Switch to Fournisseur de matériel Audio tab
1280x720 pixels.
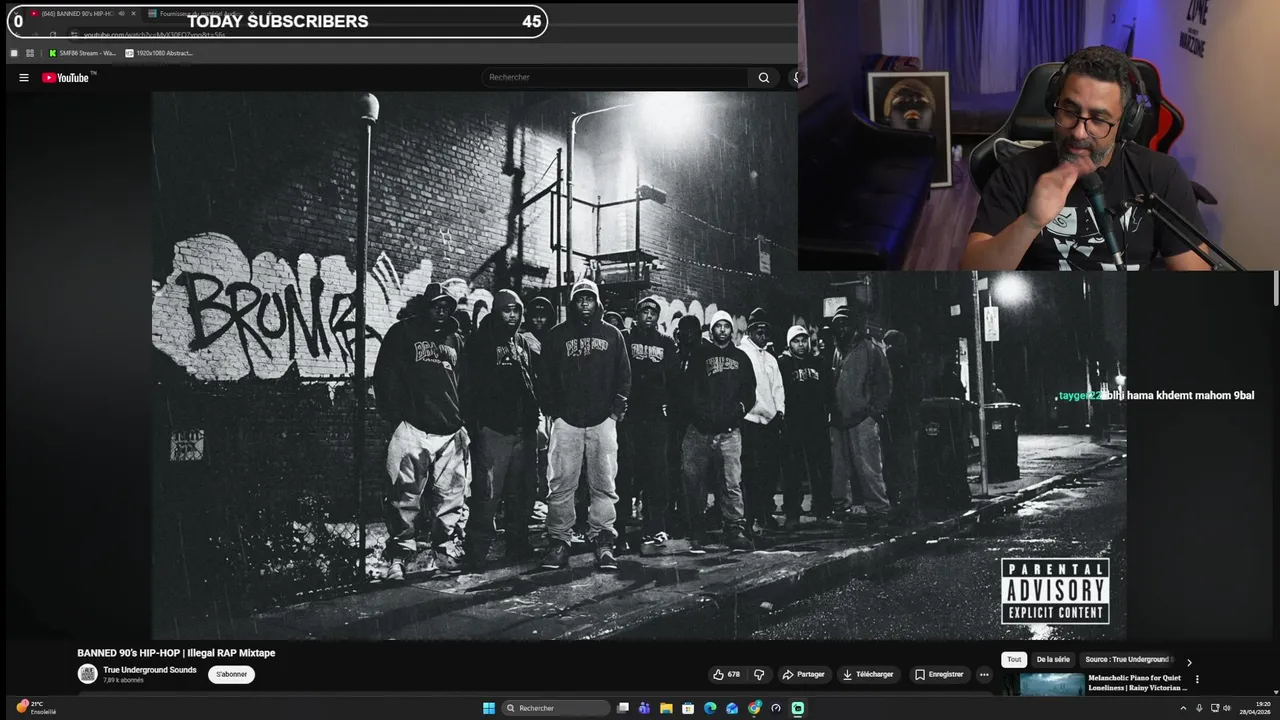pyautogui.click(x=200, y=13)
